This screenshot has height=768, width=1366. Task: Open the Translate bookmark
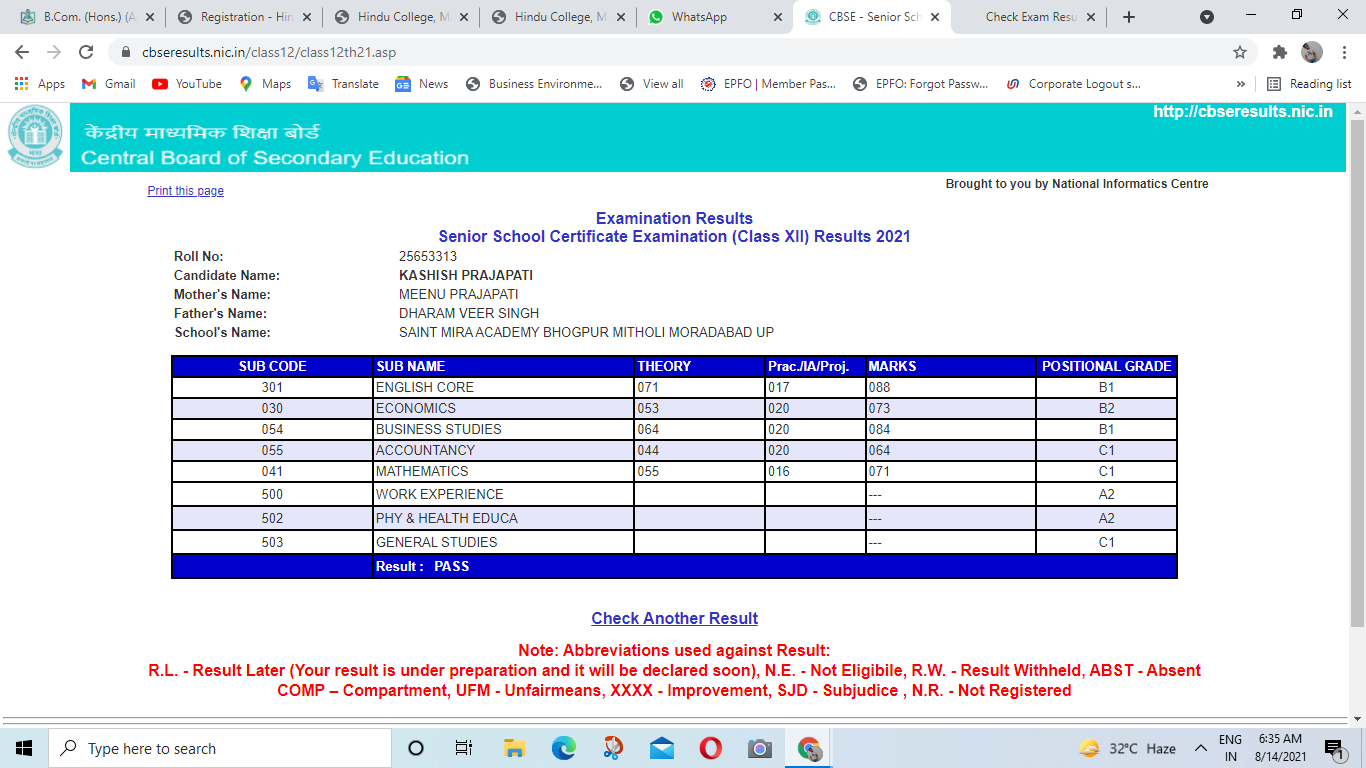tap(343, 84)
